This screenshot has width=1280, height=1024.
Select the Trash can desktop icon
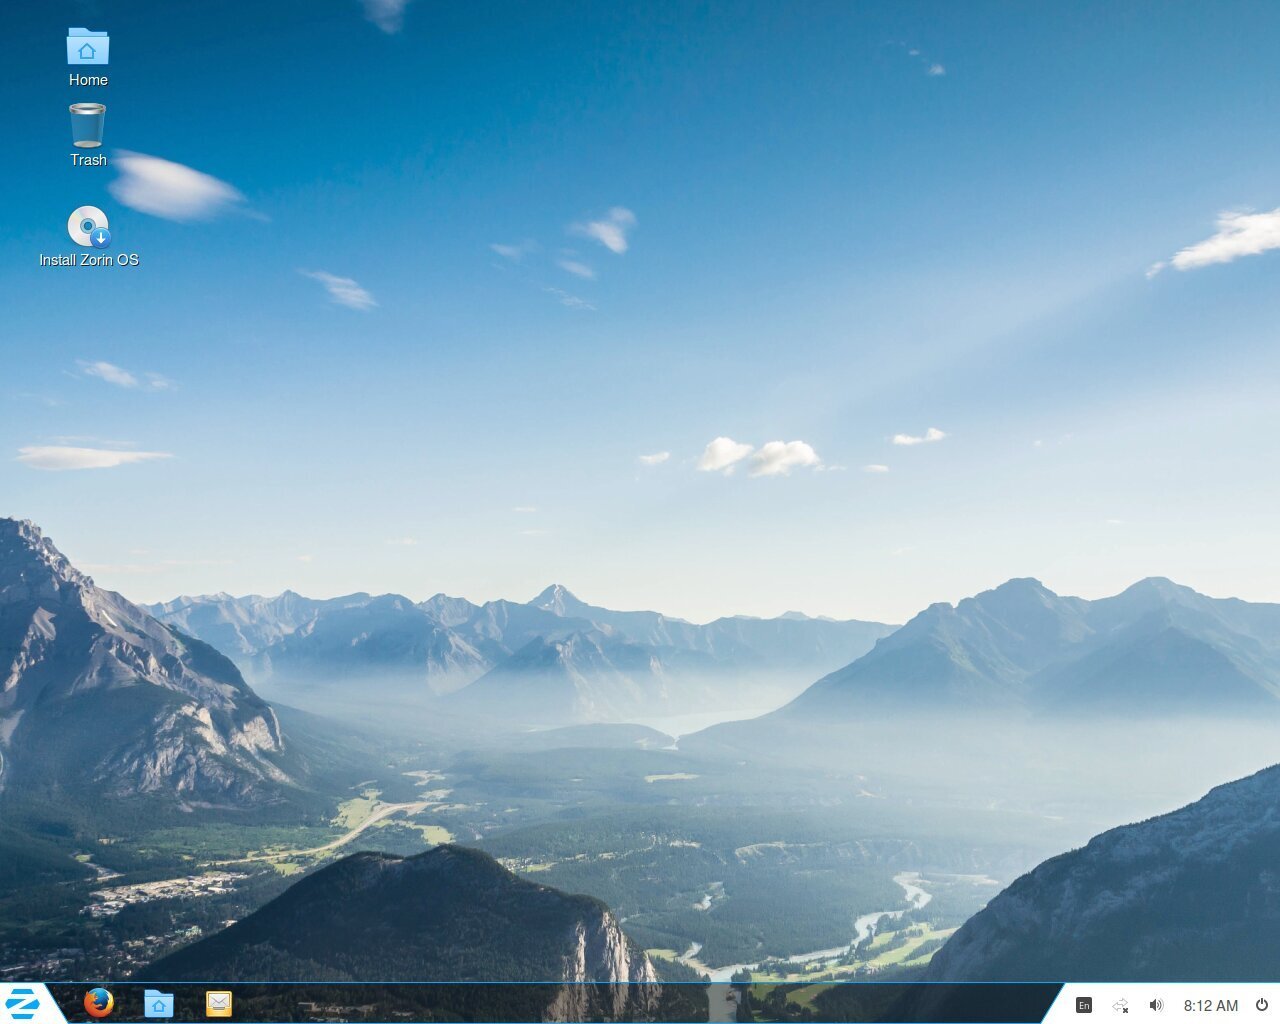pos(87,126)
